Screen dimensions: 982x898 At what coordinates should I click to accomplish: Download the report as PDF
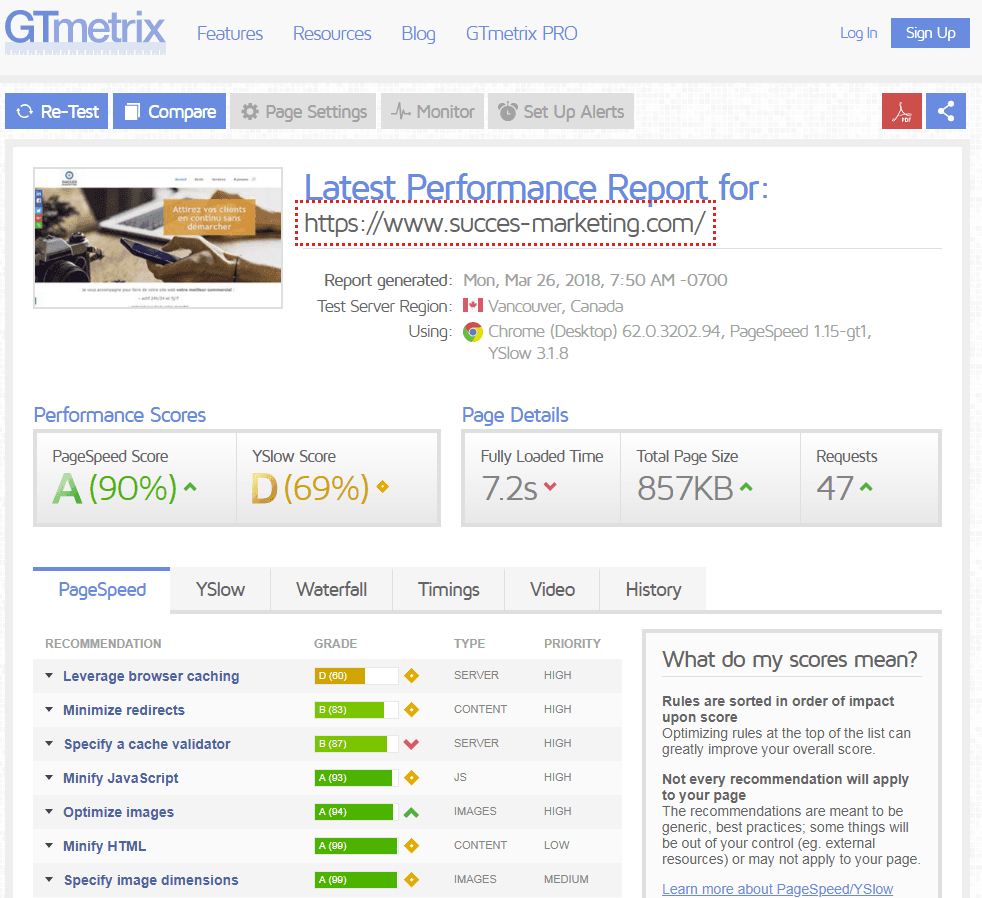[901, 111]
